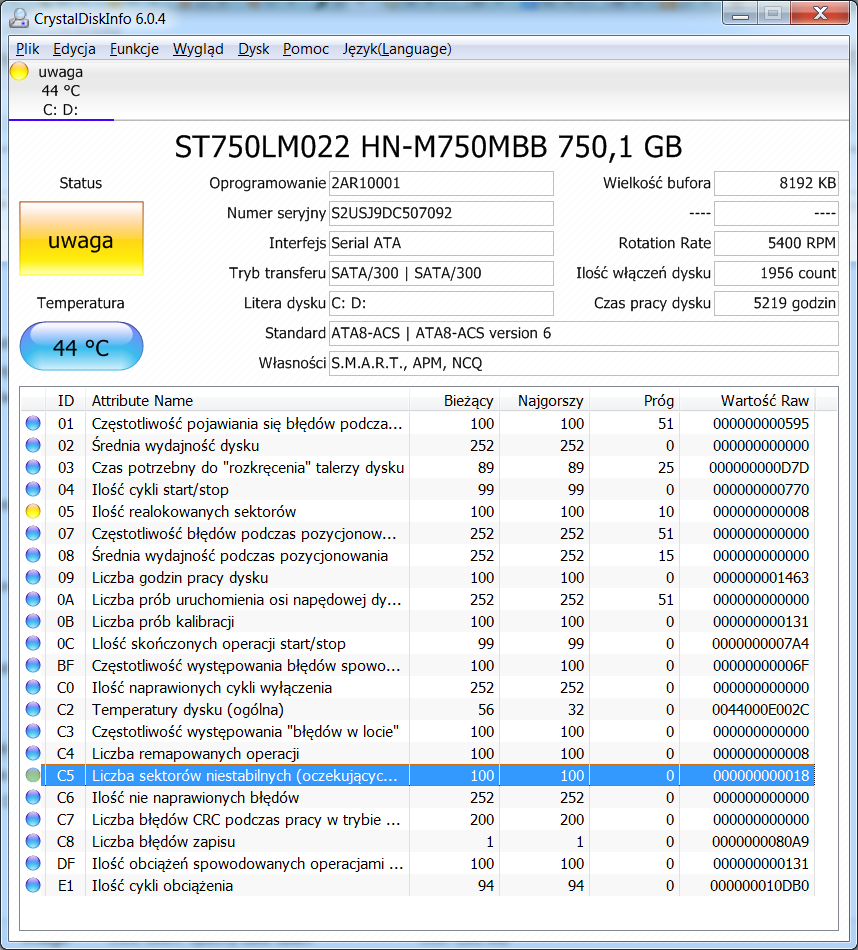Click the Tryb transferu field SATA/300
The width and height of the screenshot is (858, 950).
point(441,273)
